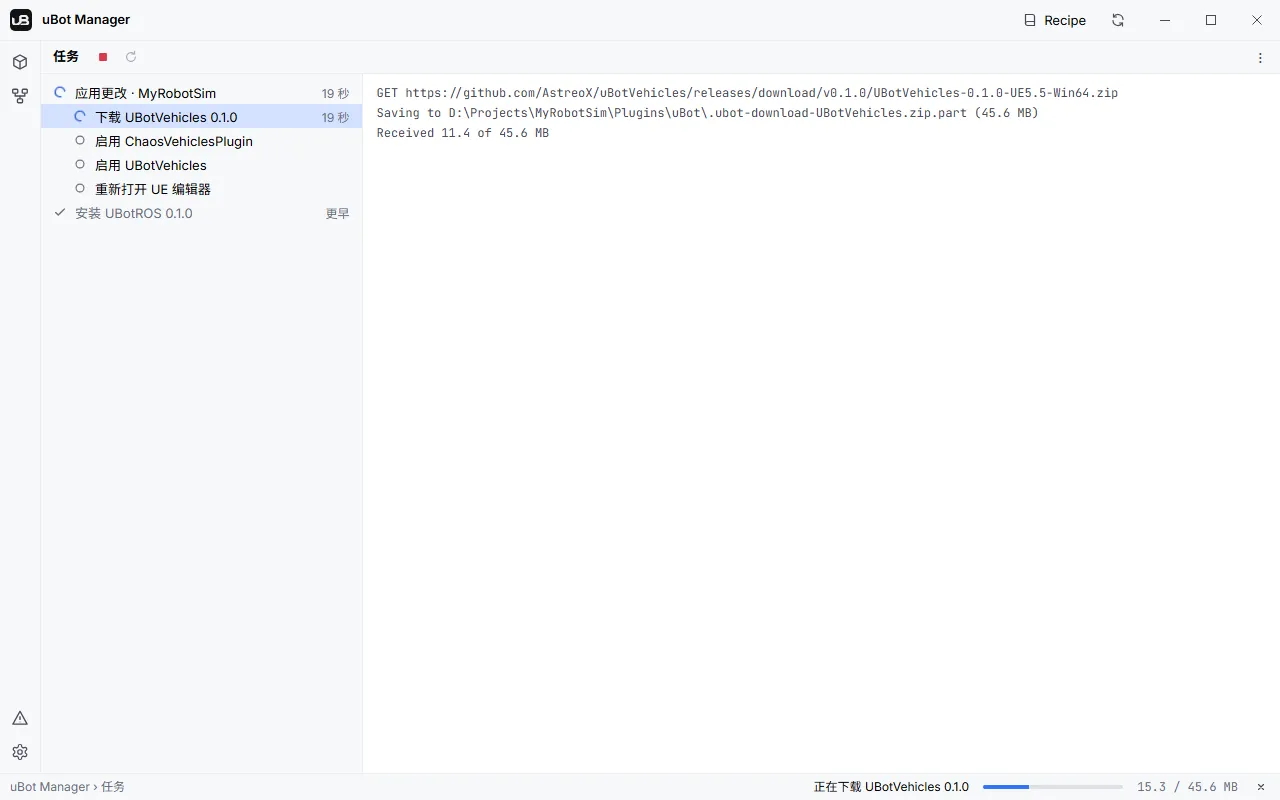Click the 任务 panel heading
The height and width of the screenshot is (800, 1280).
pyautogui.click(x=66, y=57)
